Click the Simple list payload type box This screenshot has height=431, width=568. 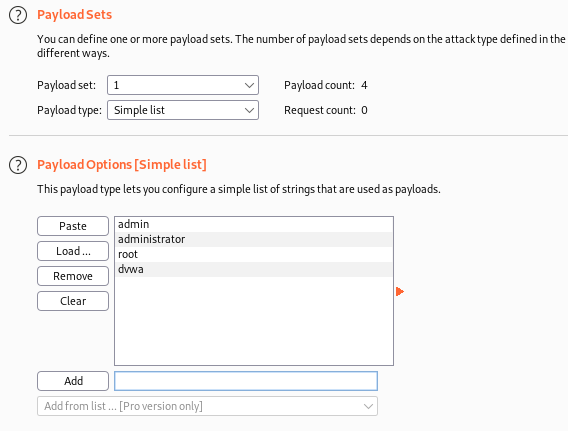(183, 110)
